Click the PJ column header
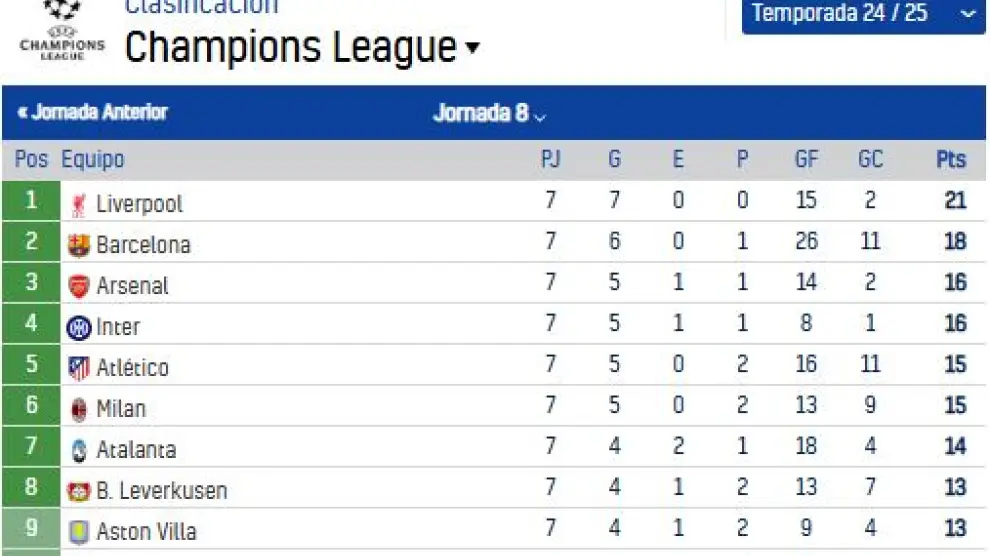This screenshot has height=556, width=990. coord(550,160)
